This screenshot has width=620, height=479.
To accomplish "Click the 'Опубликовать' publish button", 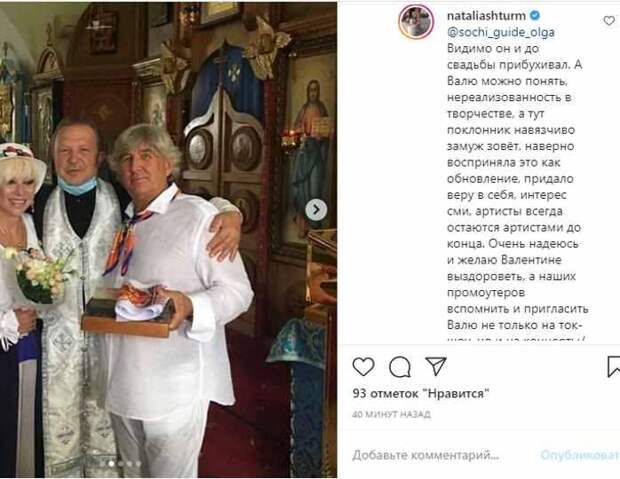I will point(580,455).
